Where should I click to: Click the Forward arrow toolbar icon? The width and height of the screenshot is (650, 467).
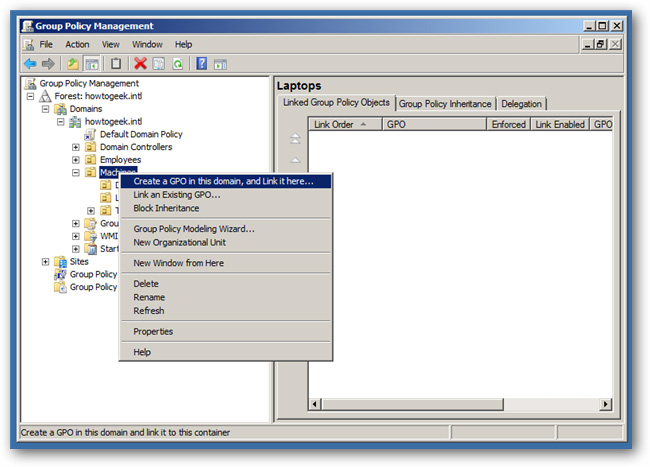[48, 64]
